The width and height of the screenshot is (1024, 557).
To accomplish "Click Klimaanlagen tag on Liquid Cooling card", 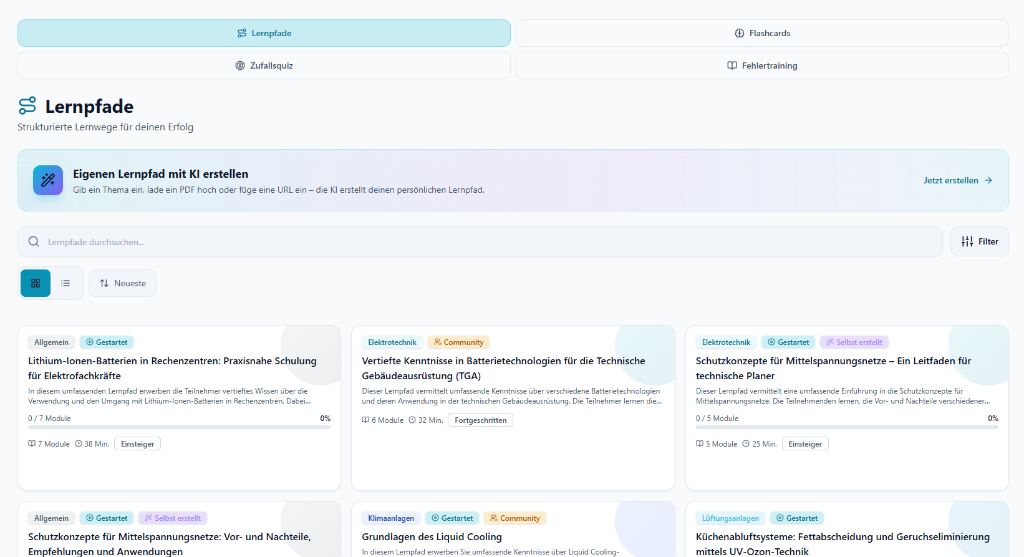I will click(391, 518).
